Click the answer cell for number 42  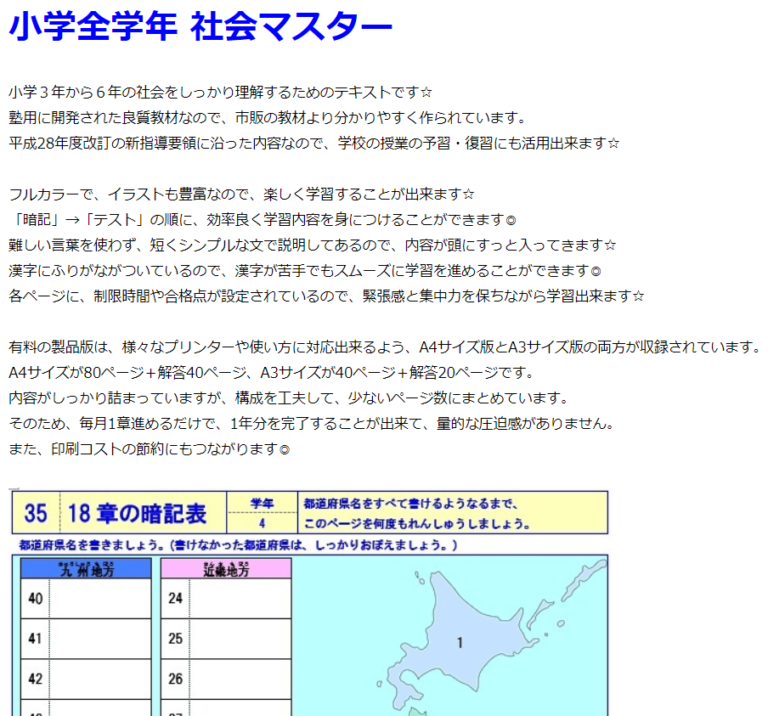click(100, 679)
